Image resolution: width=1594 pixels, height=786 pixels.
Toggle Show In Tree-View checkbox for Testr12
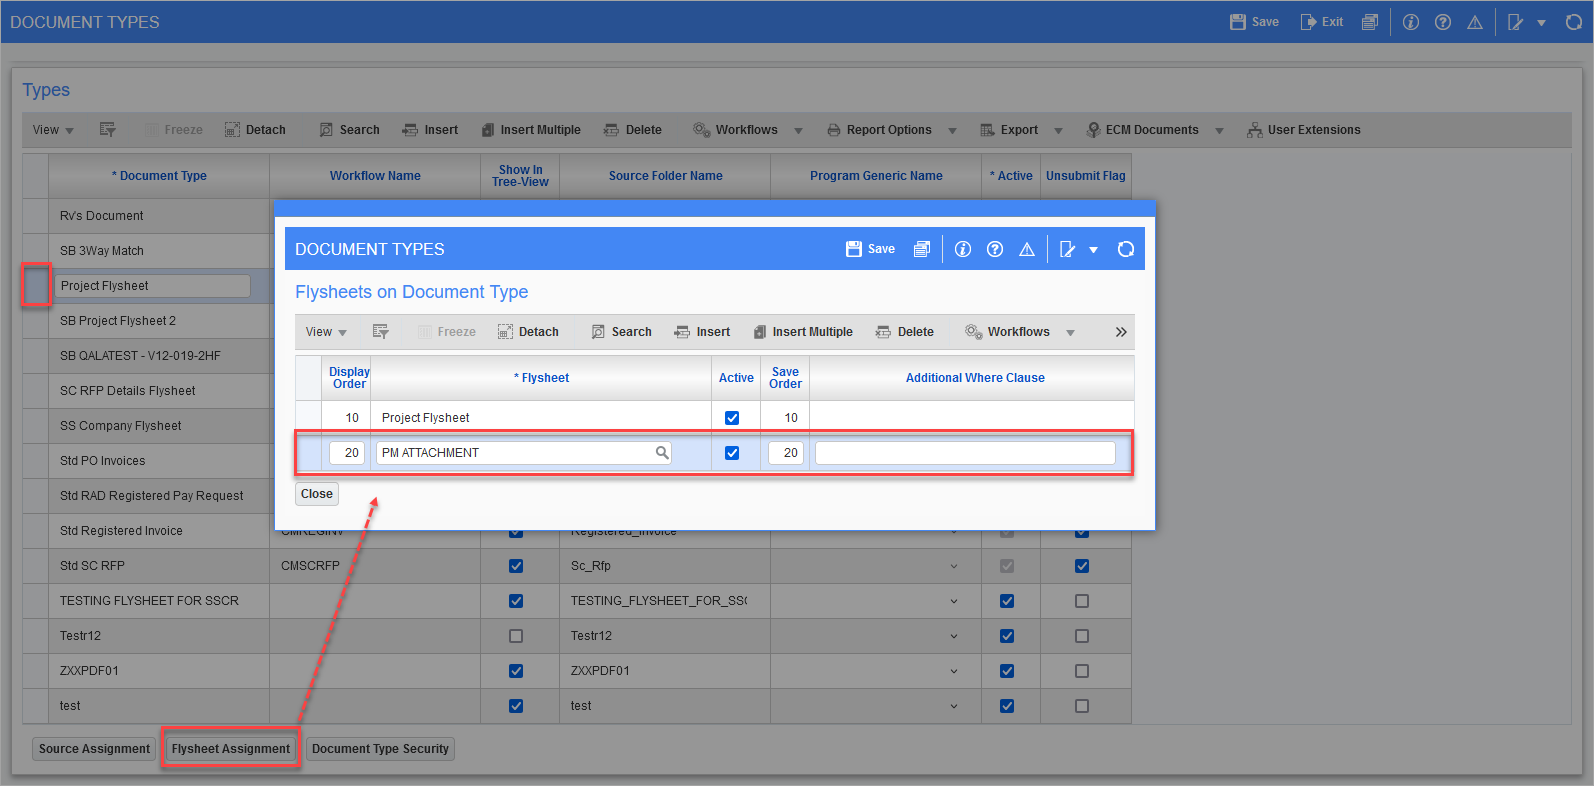(516, 636)
